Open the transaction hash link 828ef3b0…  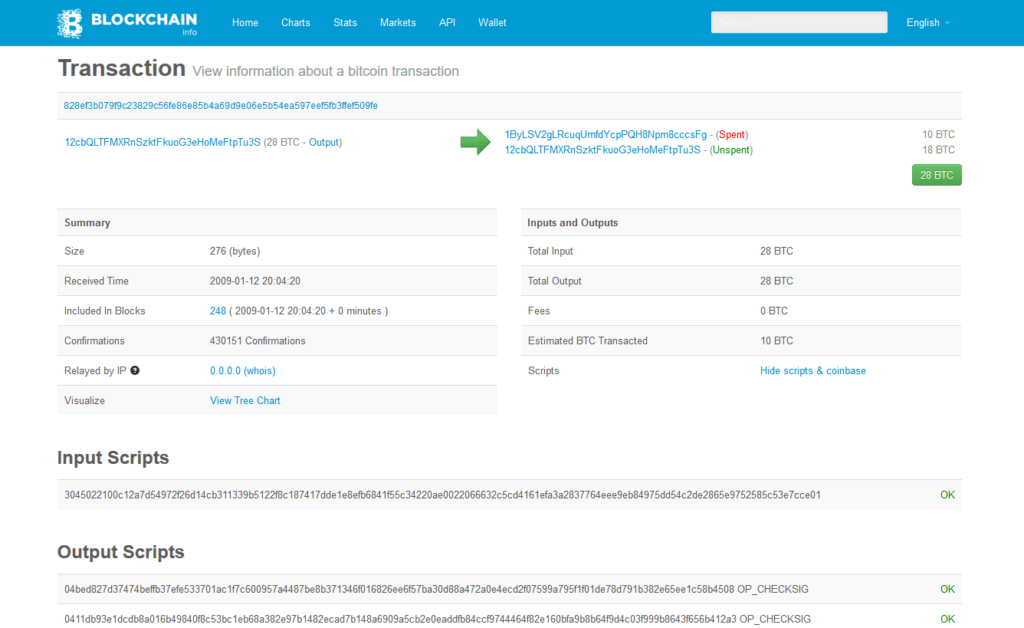(x=220, y=105)
